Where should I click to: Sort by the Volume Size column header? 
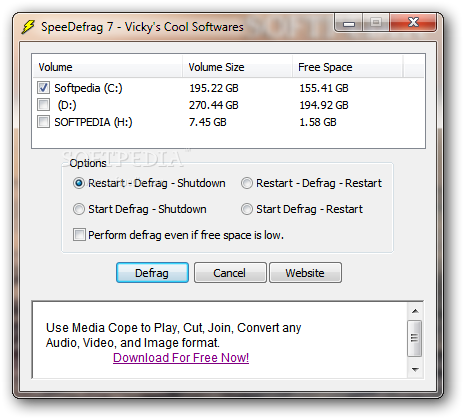click(x=237, y=67)
